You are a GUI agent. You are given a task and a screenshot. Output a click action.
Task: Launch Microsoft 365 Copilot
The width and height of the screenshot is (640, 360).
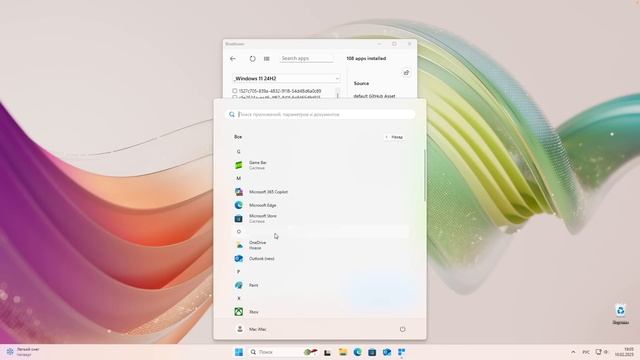pyautogui.click(x=320, y=192)
